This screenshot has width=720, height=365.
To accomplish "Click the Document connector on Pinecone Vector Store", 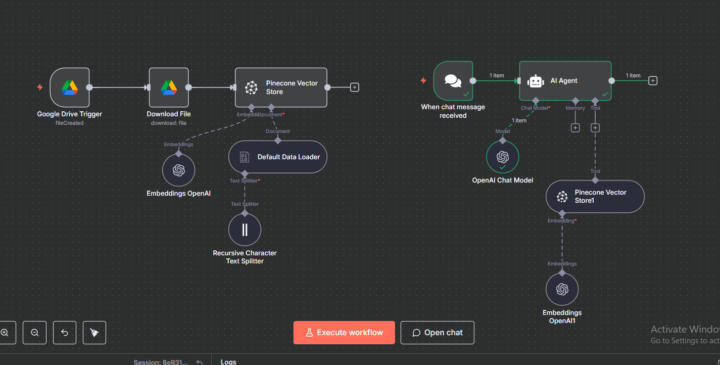I will tap(271, 107).
